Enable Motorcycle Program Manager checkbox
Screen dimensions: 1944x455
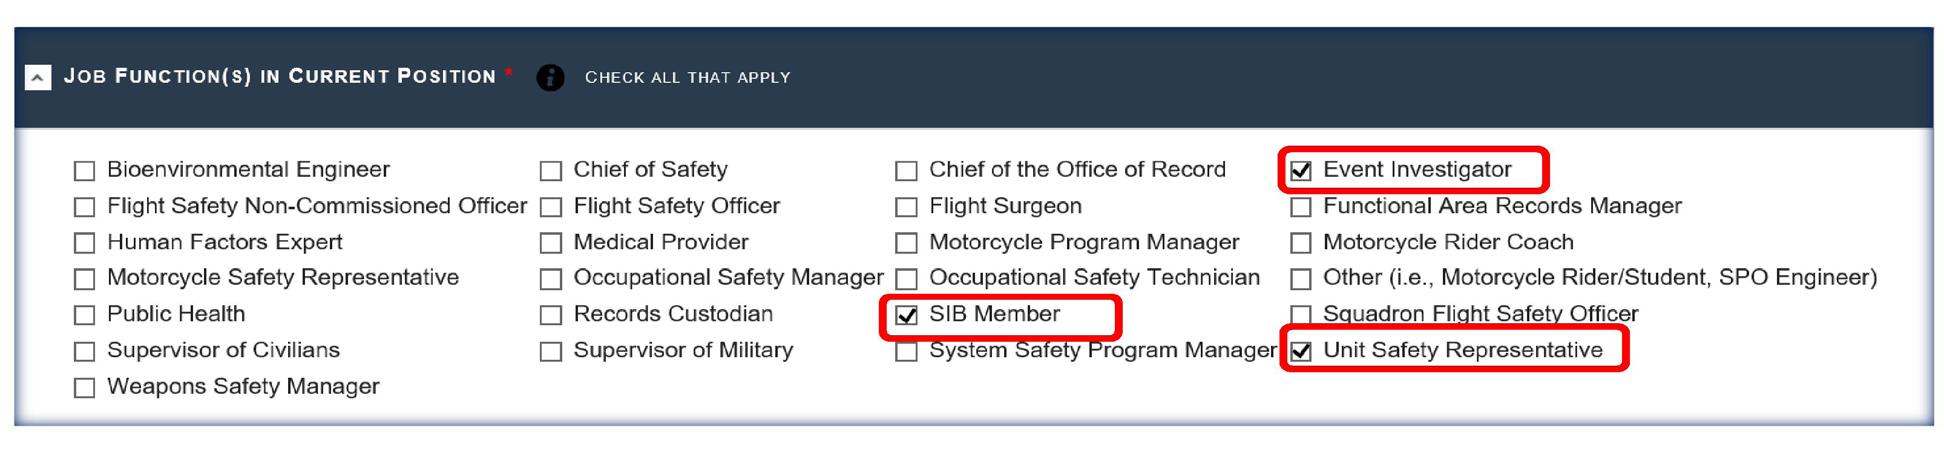click(906, 243)
